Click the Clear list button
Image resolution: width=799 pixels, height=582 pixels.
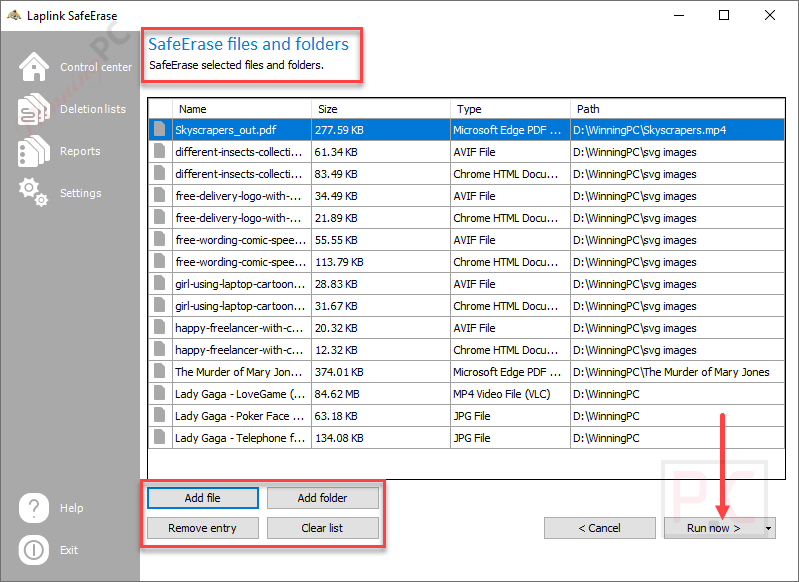pyautogui.click(x=323, y=528)
